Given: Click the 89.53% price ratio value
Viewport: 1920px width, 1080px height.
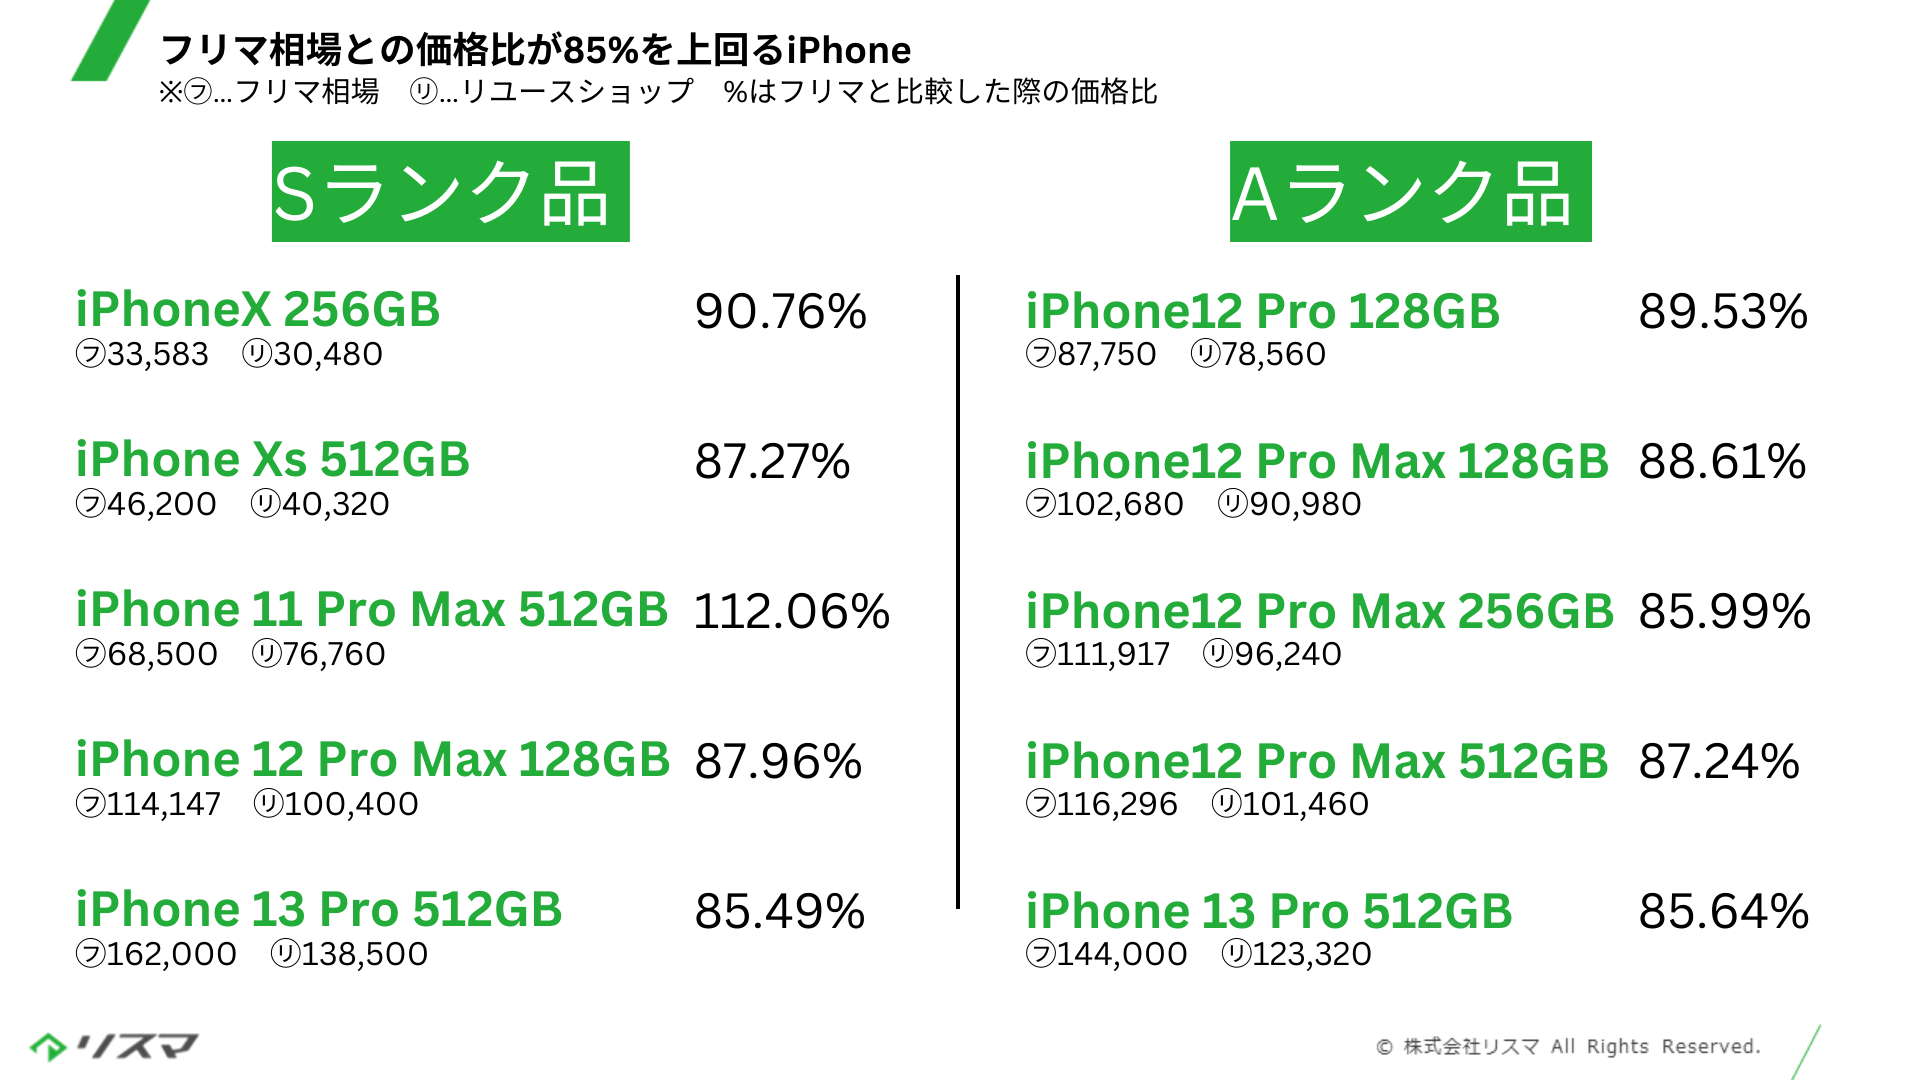Looking at the screenshot, I should tap(1723, 311).
